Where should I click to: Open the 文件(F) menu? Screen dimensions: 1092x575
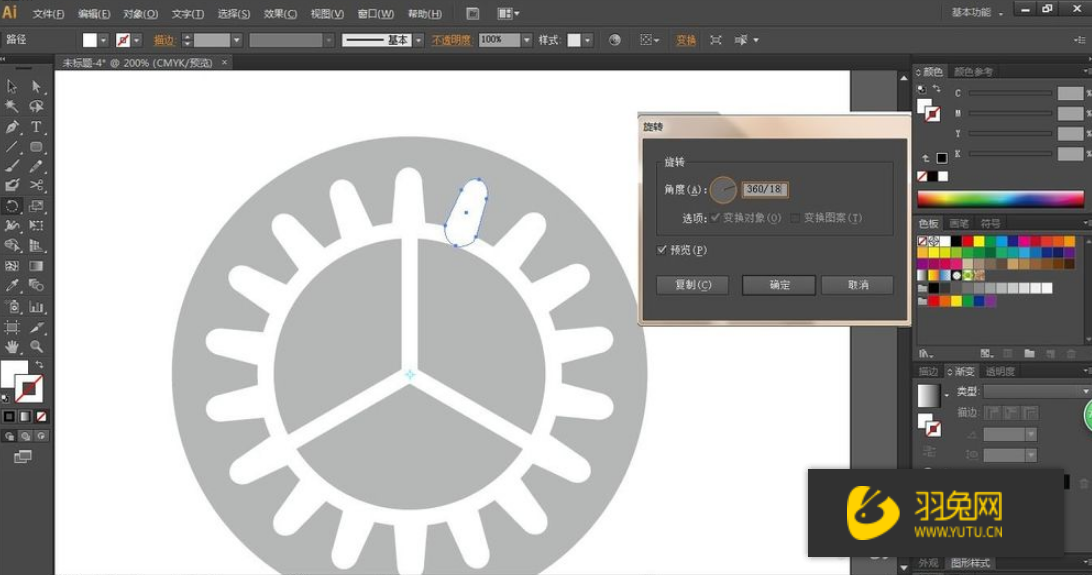pyautogui.click(x=48, y=14)
